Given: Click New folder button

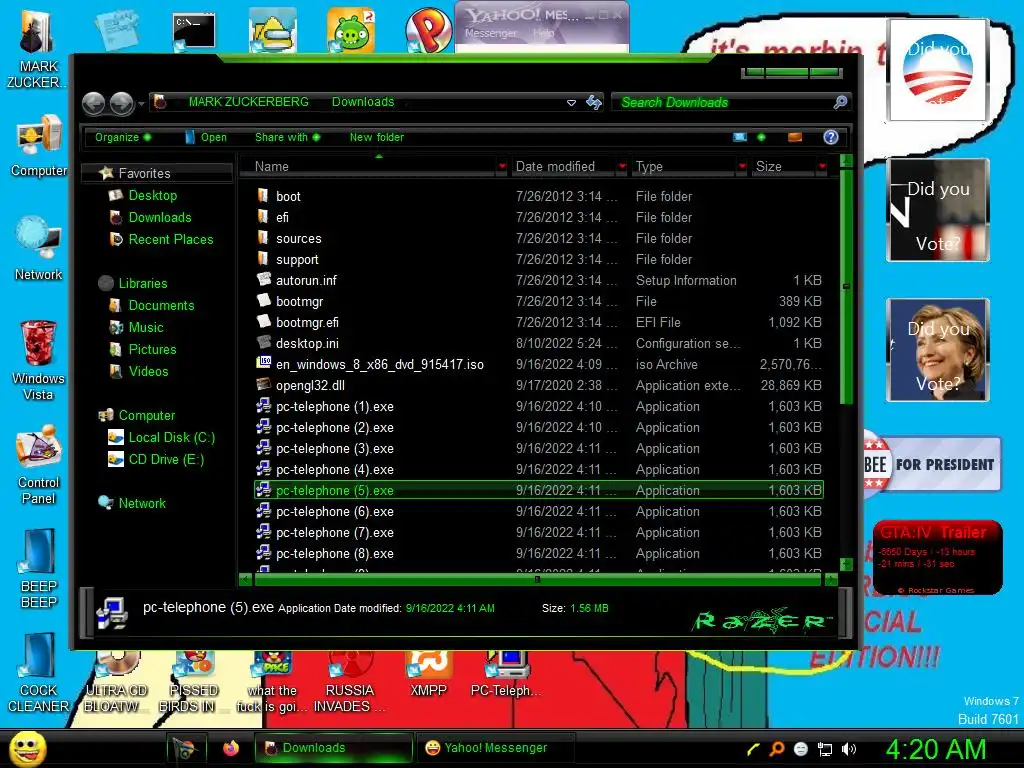Looking at the screenshot, I should coord(377,137).
